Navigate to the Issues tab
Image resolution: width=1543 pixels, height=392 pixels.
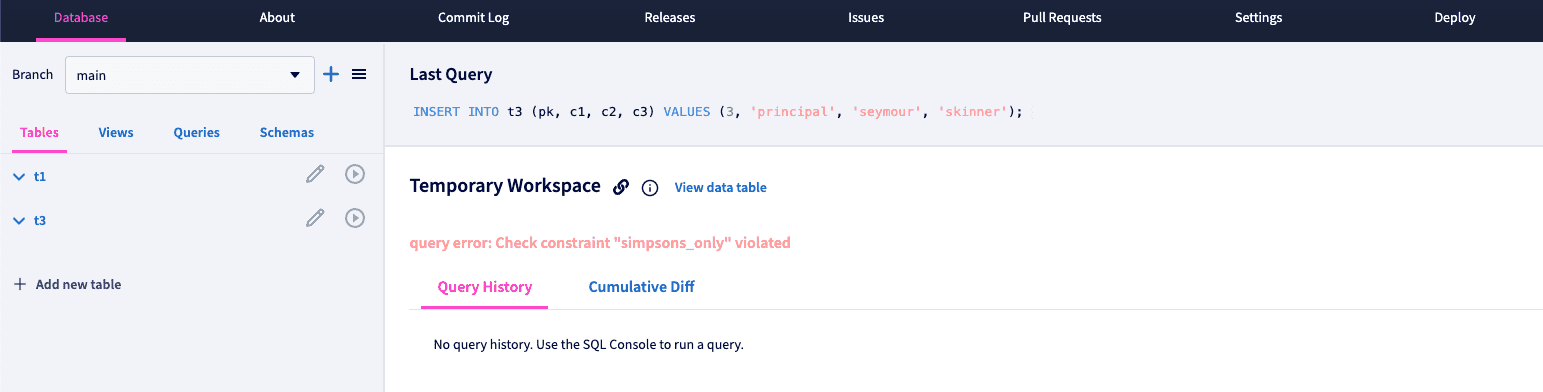pyautogui.click(x=866, y=18)
